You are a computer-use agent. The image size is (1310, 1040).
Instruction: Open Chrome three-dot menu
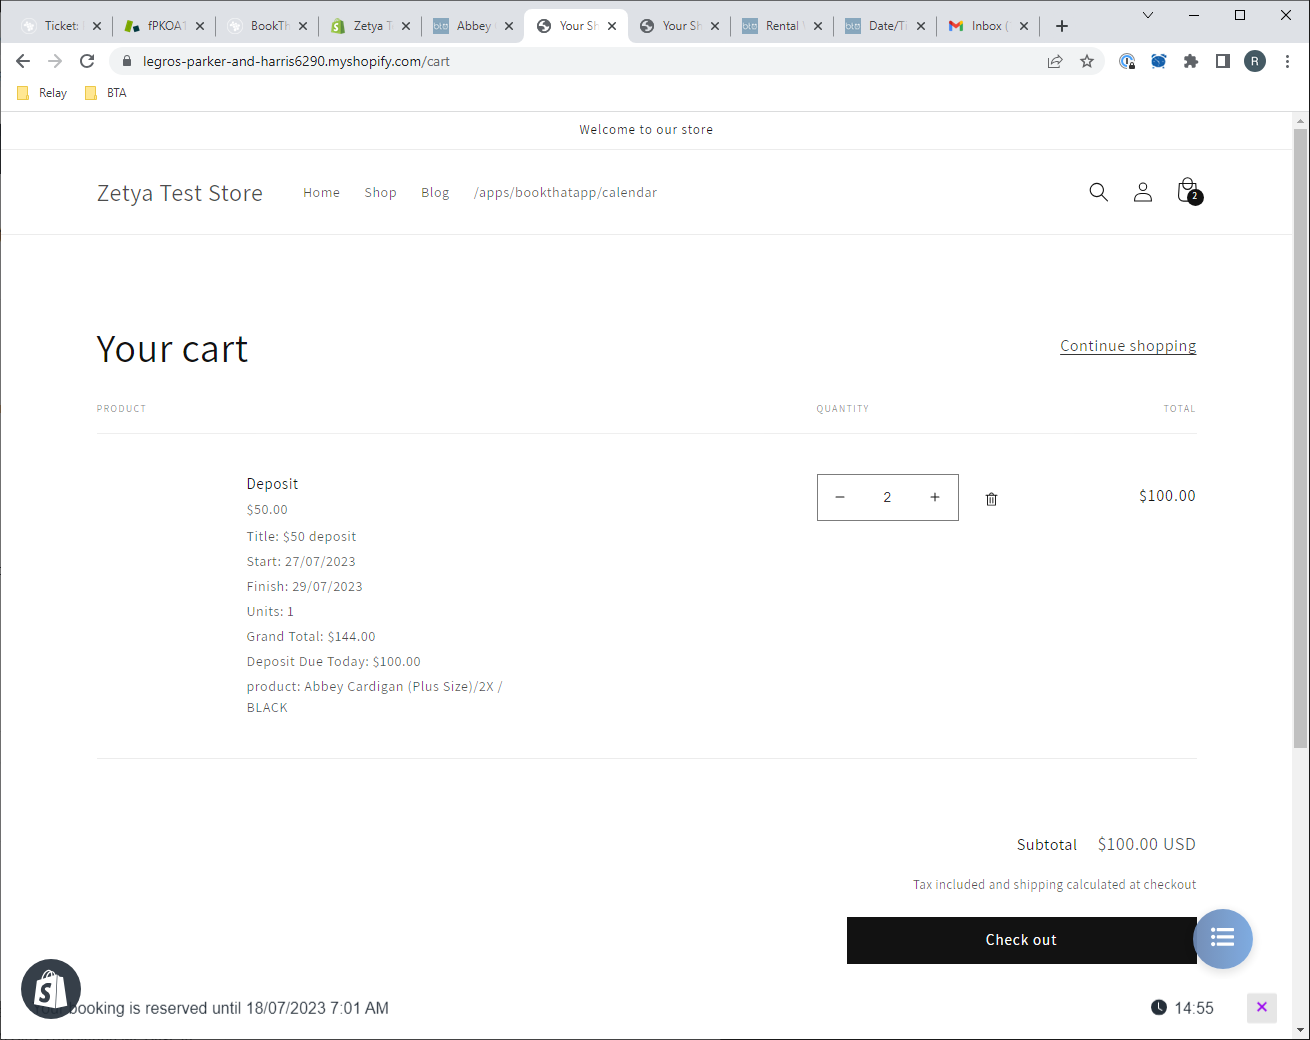(x=1287, y=61)
